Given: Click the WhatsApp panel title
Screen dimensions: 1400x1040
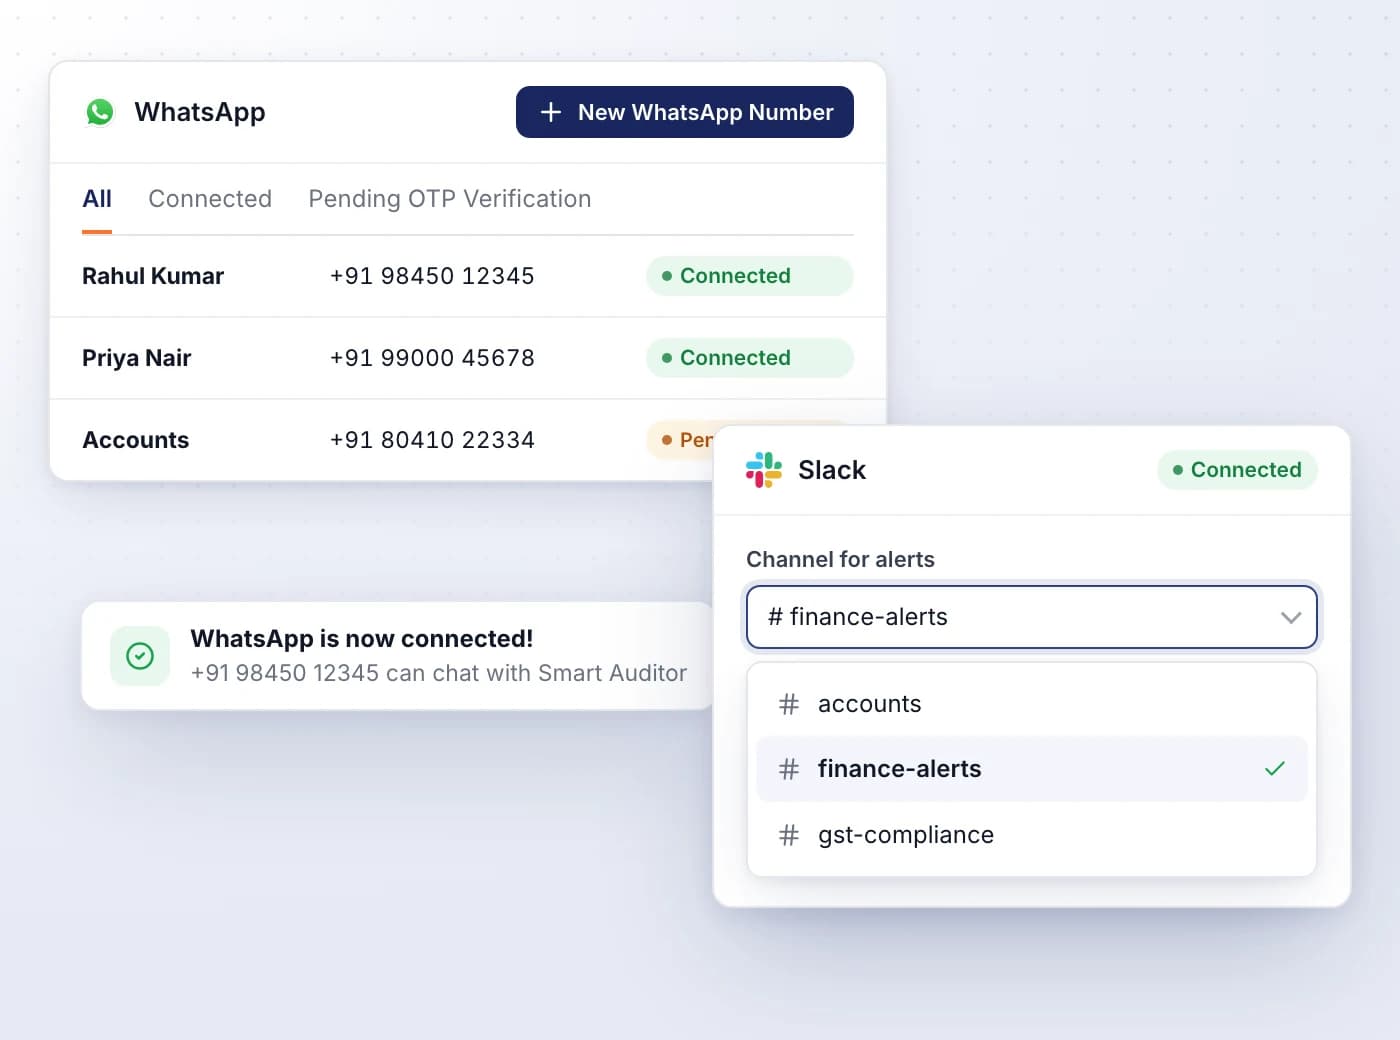Looking at the screenshot, I should click(200, 112).
